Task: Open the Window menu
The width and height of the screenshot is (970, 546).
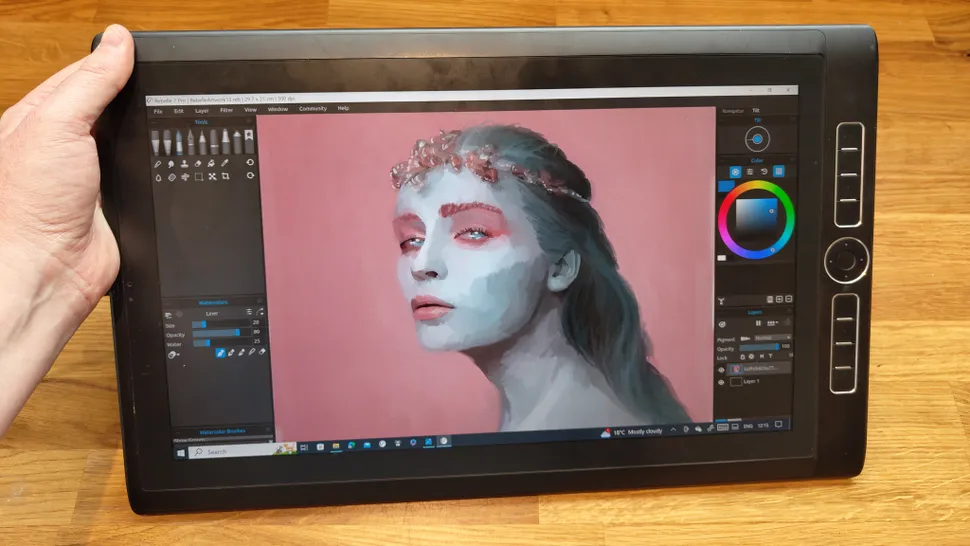Action: click(277, 109)
